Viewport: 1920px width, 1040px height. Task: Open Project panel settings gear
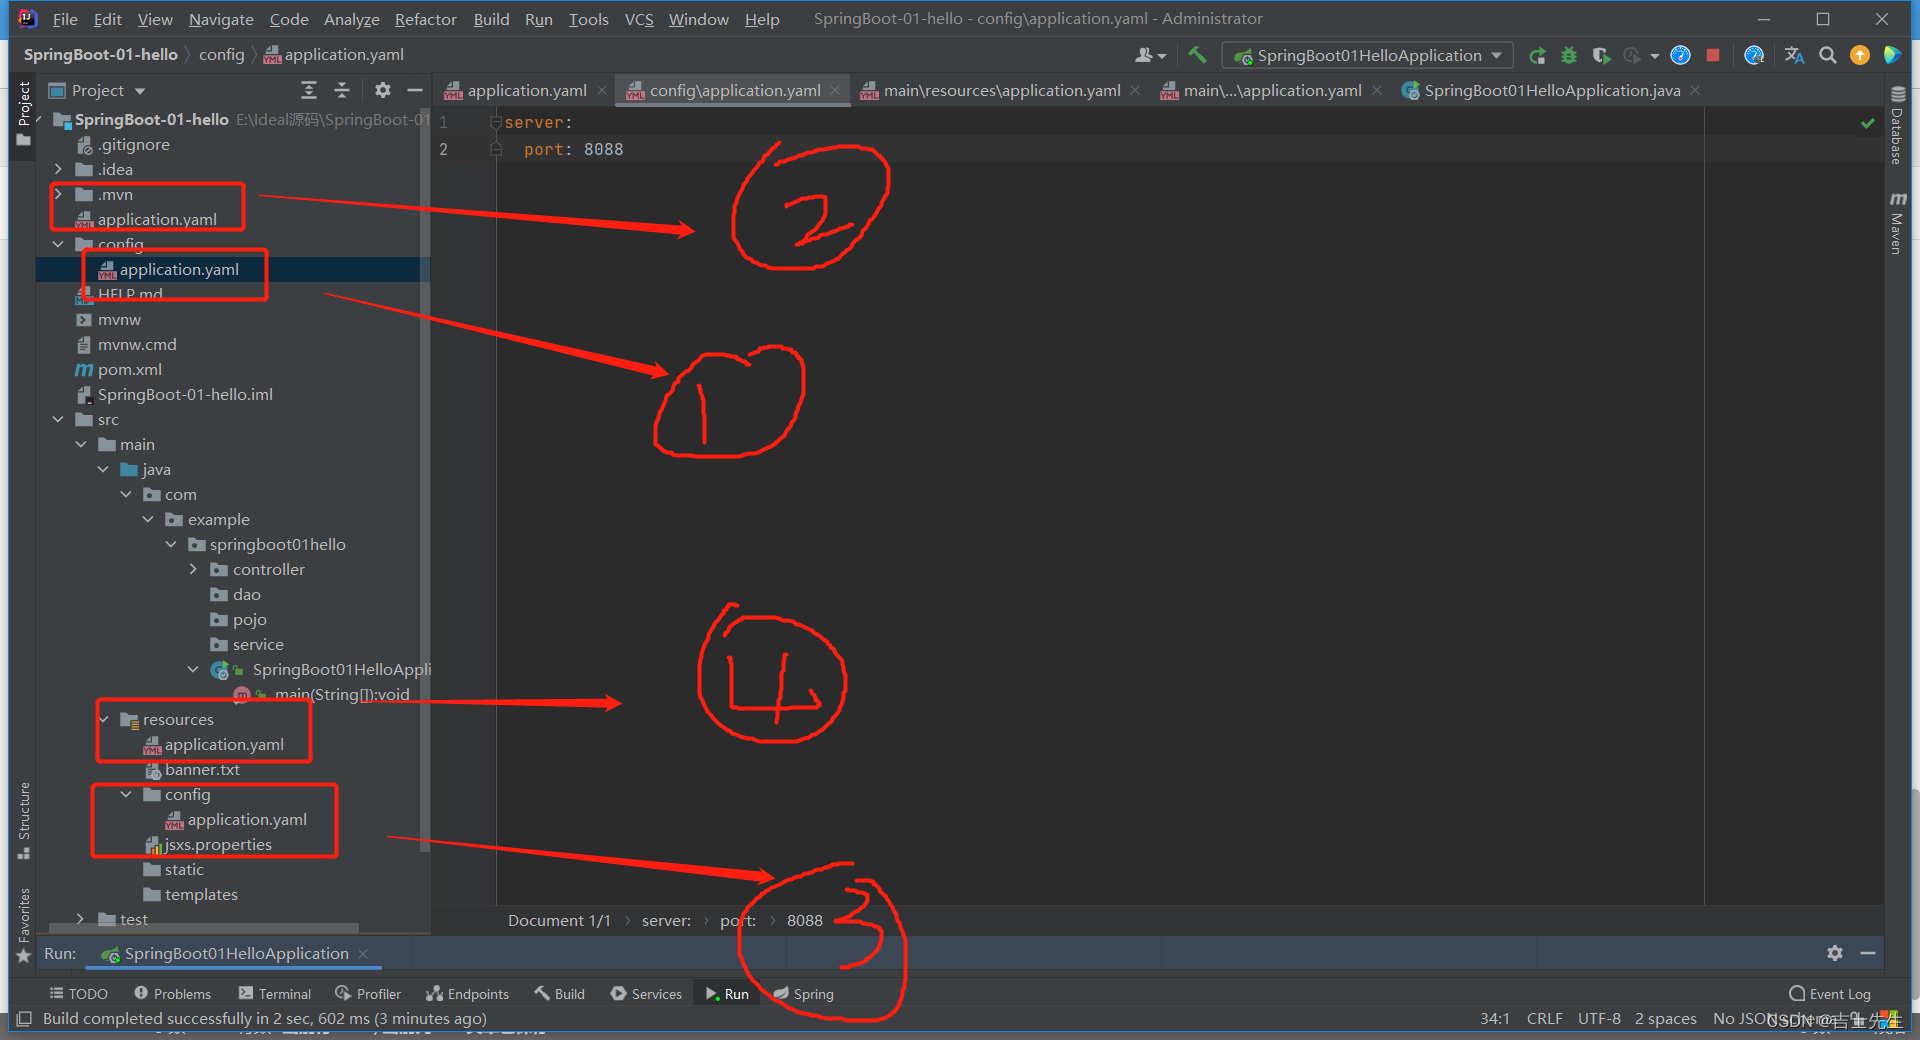(382, 90)
